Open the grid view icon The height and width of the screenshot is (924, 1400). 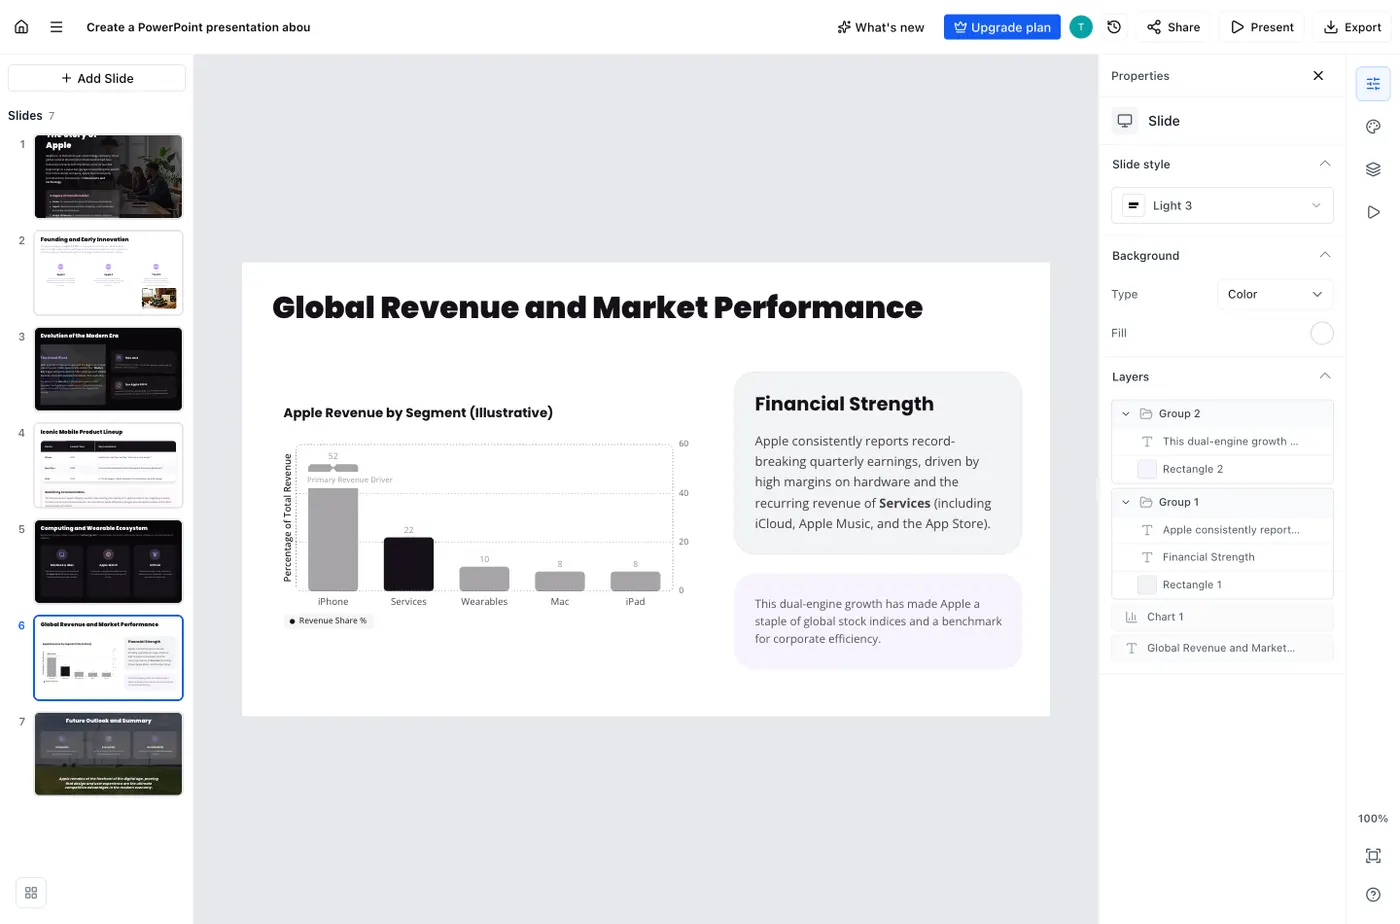[31, 893]
